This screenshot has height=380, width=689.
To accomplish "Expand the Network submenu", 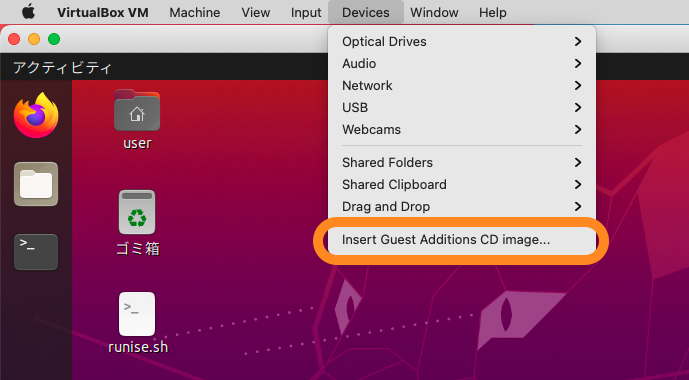I will point(462,85).
